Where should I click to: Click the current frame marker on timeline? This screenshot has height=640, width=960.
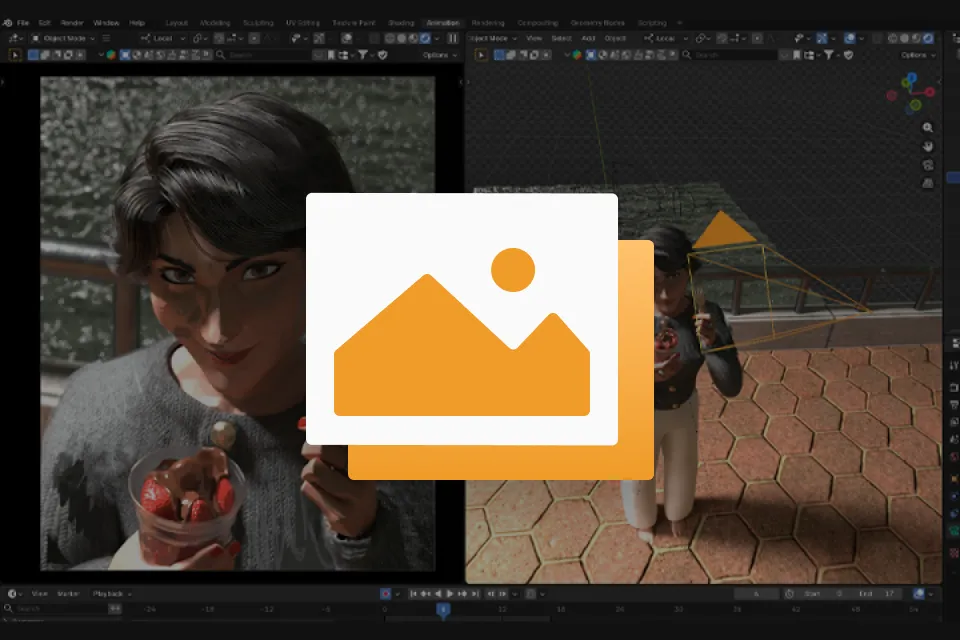coord(443,609)
